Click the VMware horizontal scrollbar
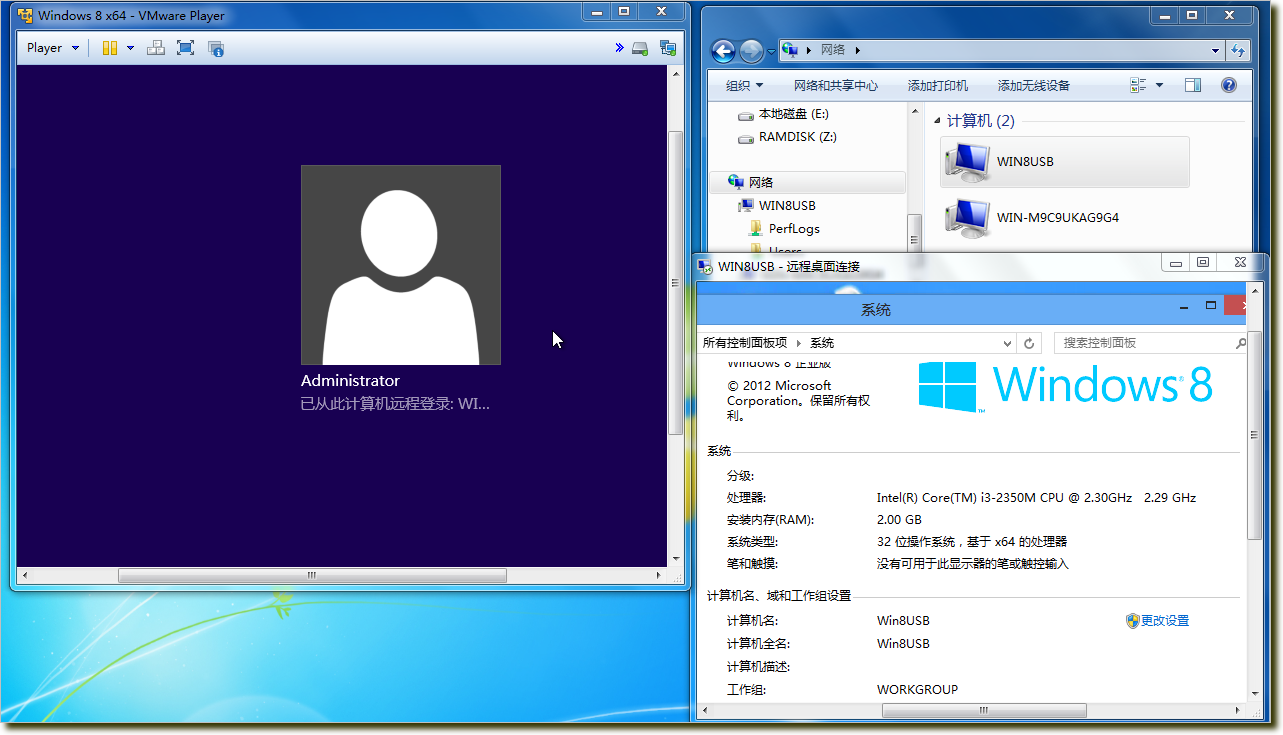The image size is (1283, 735). pyautogui.click(x=312, y=575)
